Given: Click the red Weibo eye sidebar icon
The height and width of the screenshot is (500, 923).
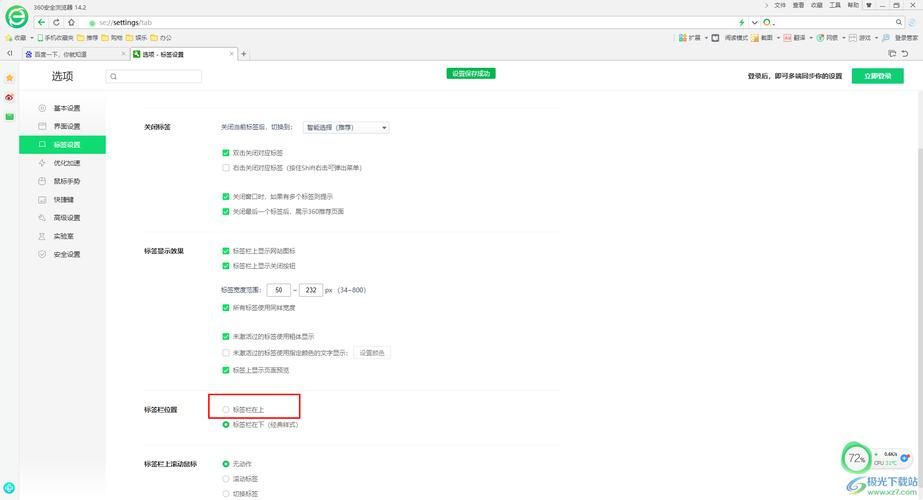Looking at the screenshot, I should pyautogui.click(x=10, y=97).
